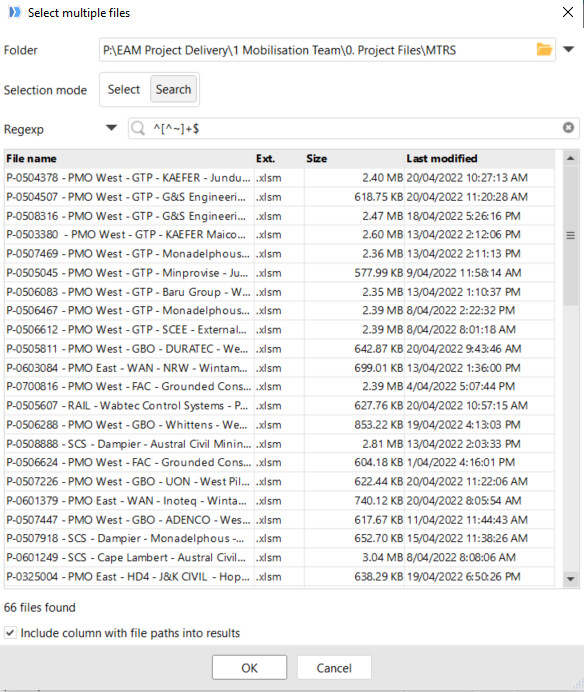
Task: Click the app logo in title bar
Action: click(x=15, y=12)
